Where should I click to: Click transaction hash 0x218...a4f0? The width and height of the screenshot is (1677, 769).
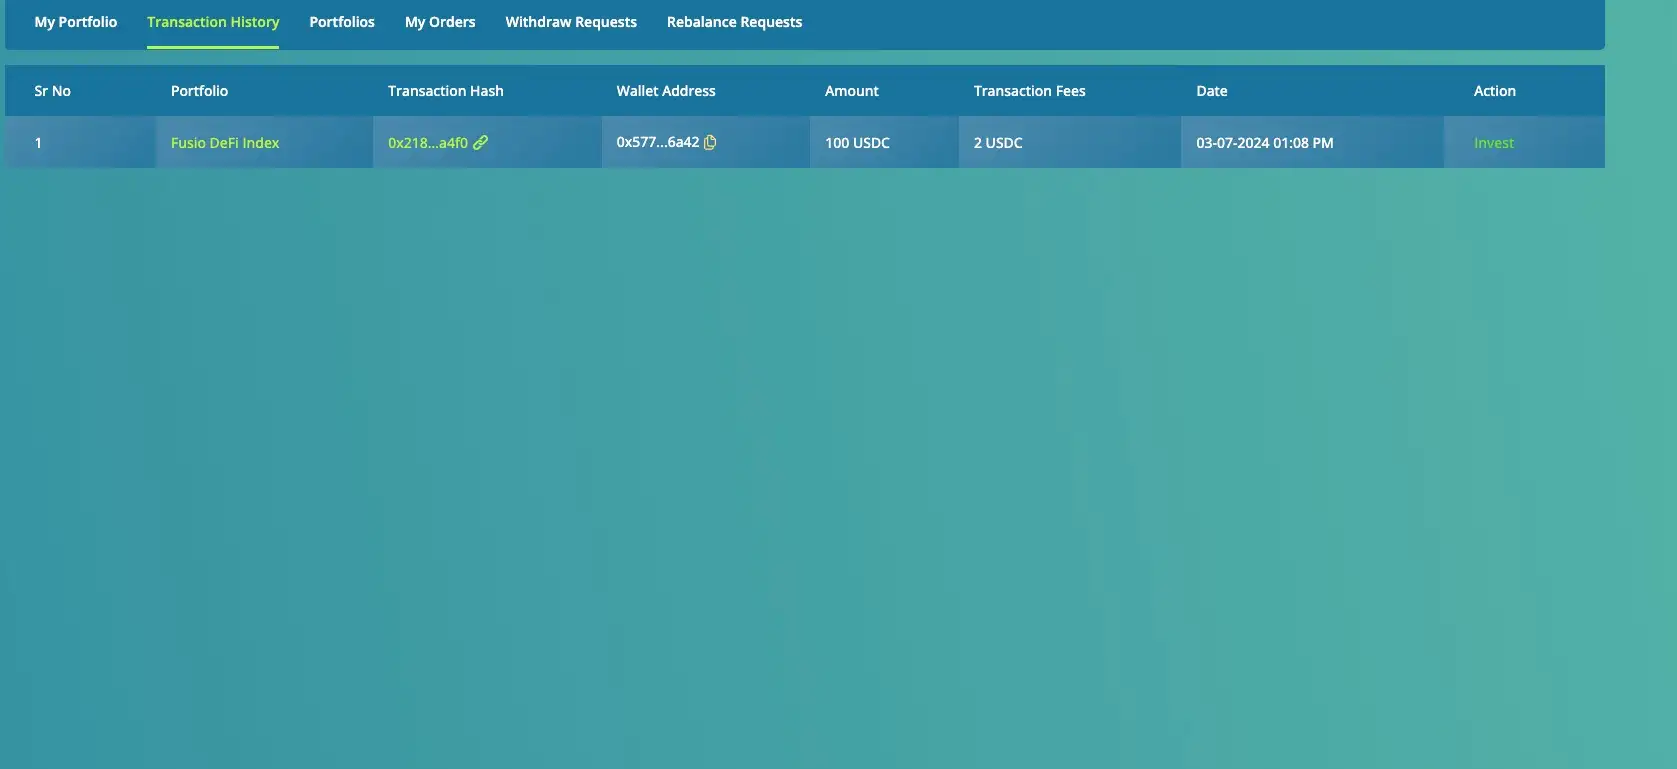point(427,143)
